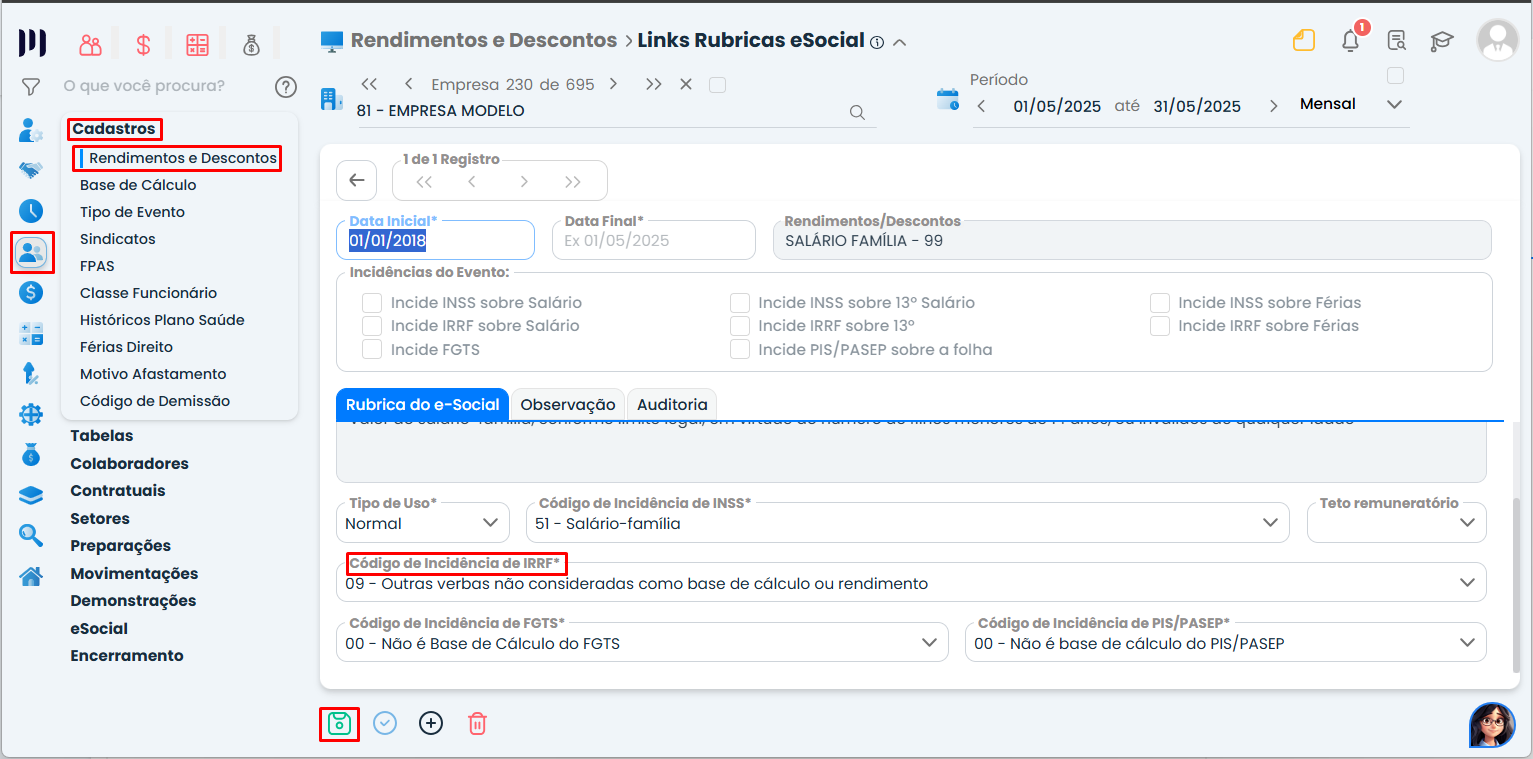Select Base de Cálculo in the Cadastros menu
This screenshot has width=1533, height=759.
pyautogui.click(x=138, y=185)
